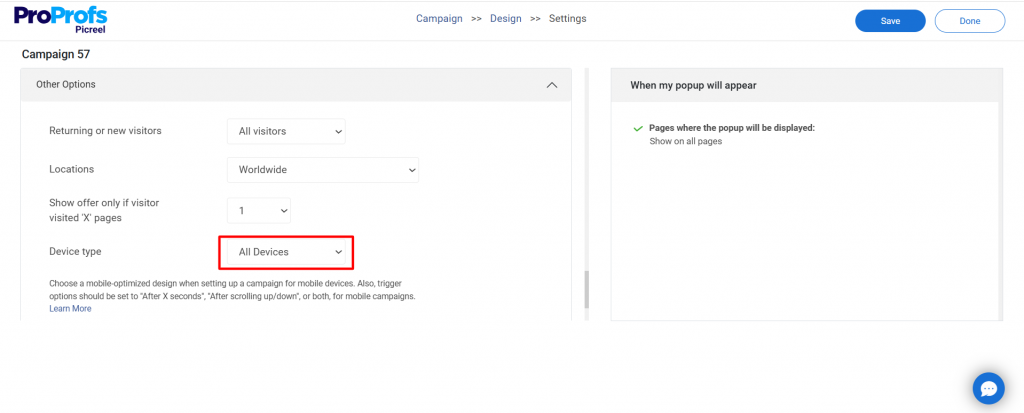This screenshot has width=1024, height=413.
Task: Click the Other Options header label
Action: (66, 85)
